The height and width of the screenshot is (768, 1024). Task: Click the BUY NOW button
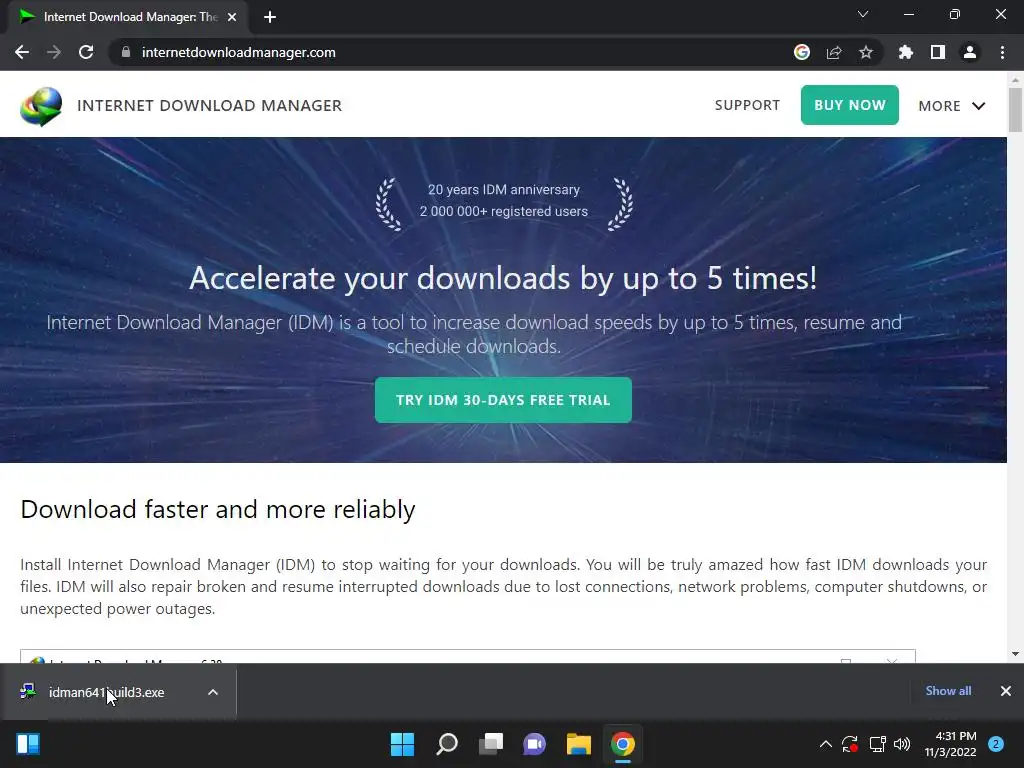850,105
